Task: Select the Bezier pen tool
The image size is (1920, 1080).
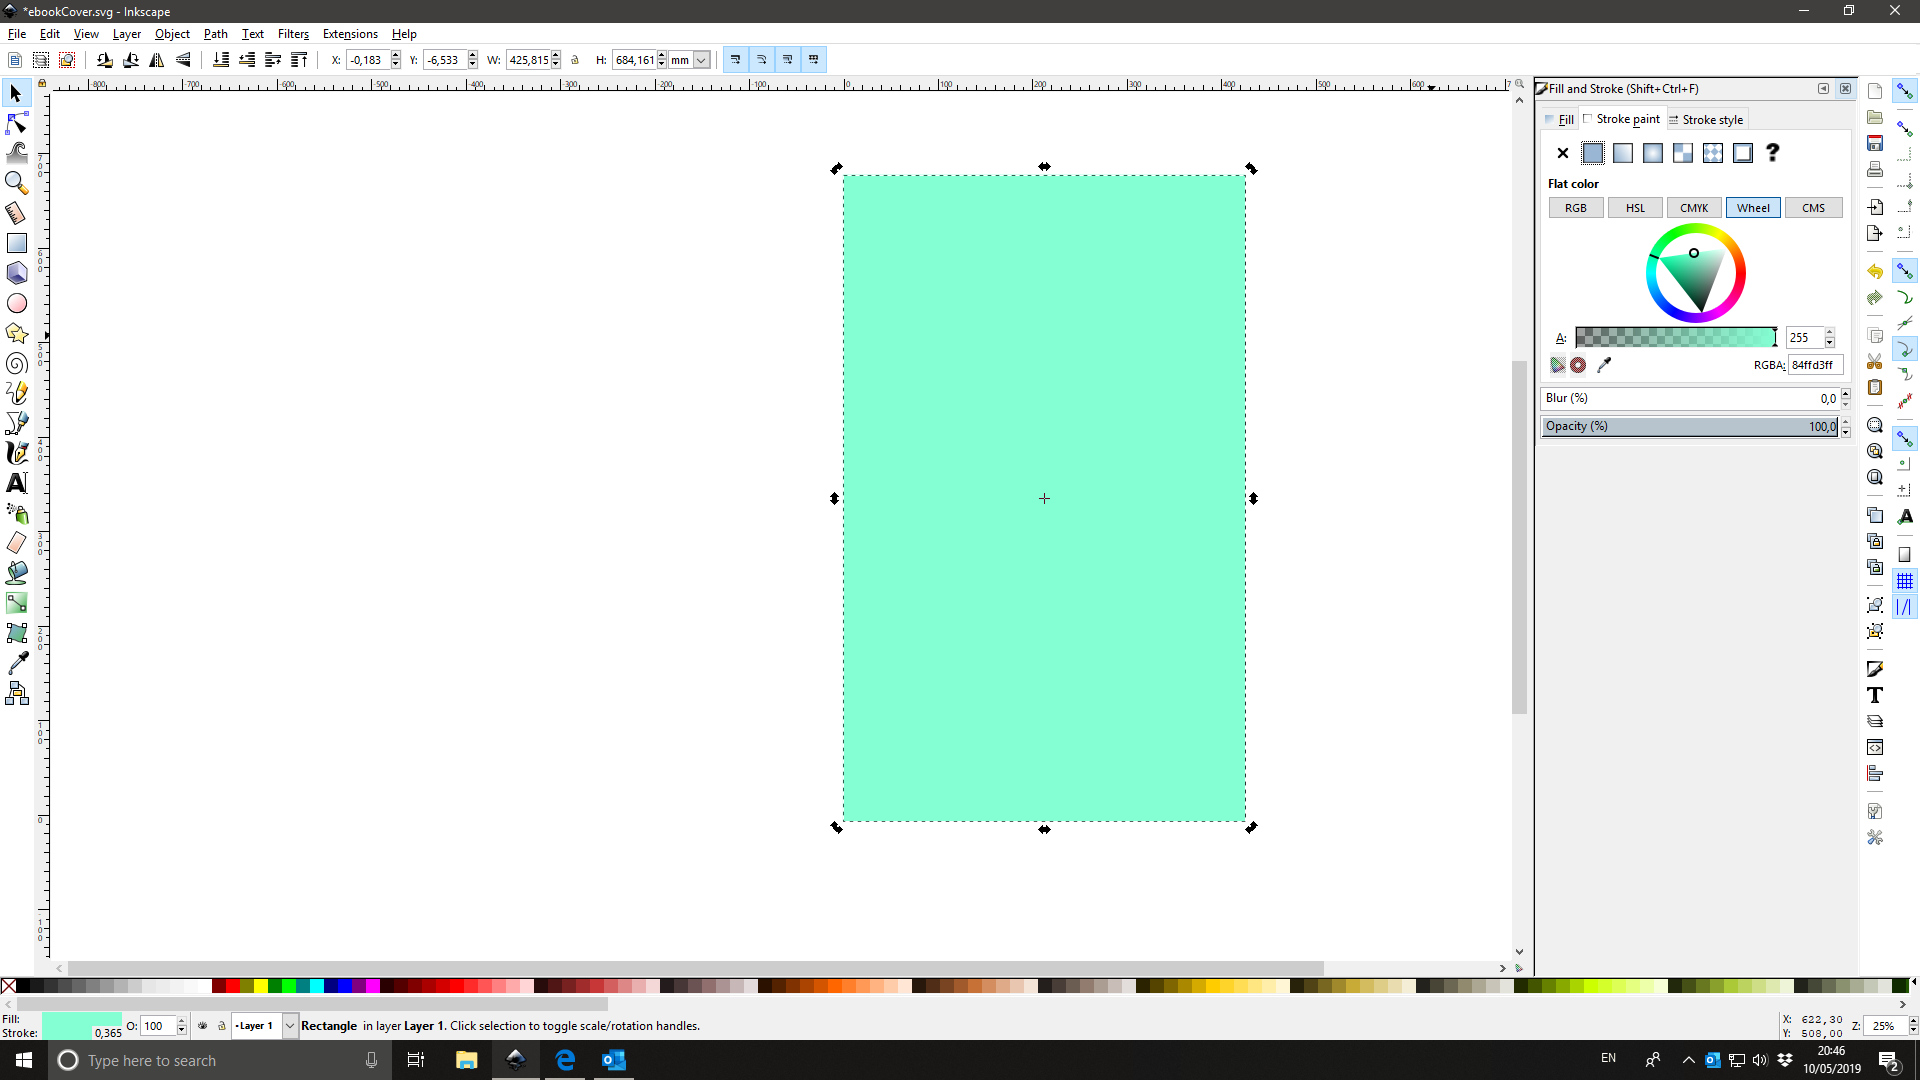Action: click(16, 423)
